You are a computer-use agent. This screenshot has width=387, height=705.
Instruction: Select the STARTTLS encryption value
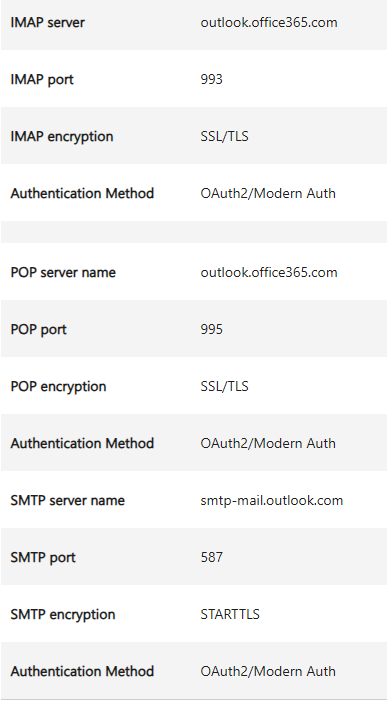230,614
